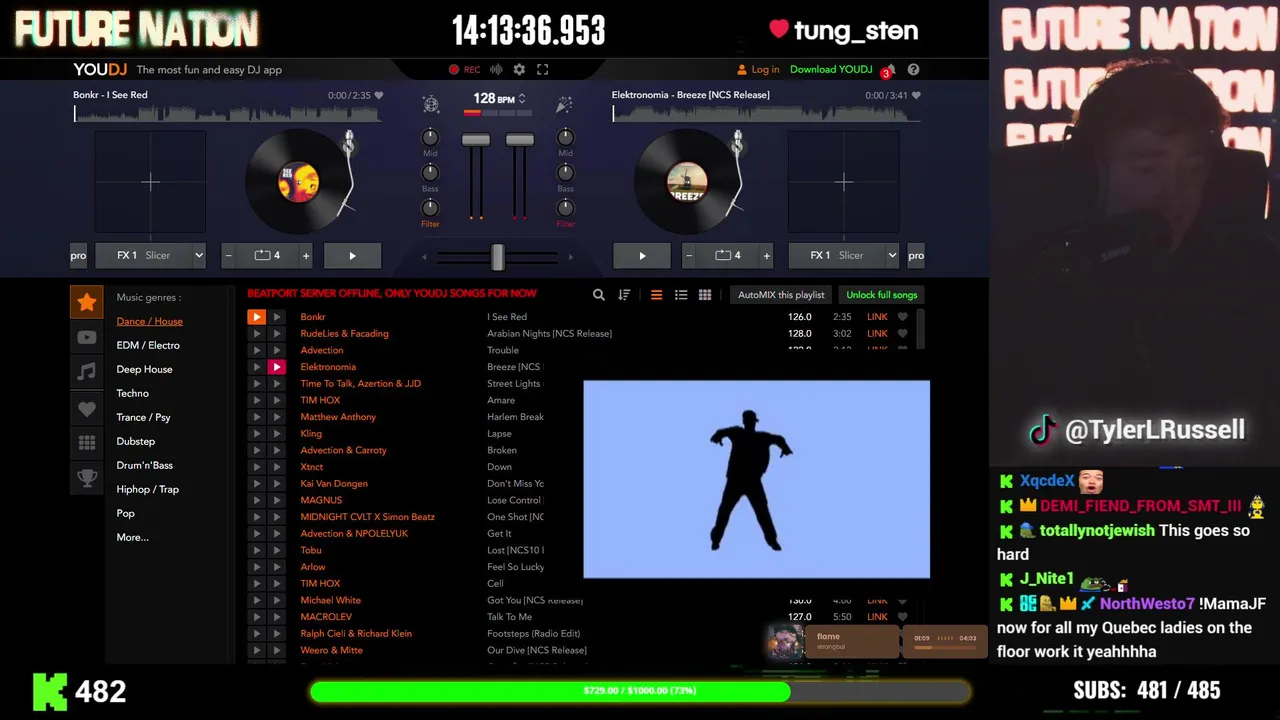Select Dance / House genre

point(150,321)
